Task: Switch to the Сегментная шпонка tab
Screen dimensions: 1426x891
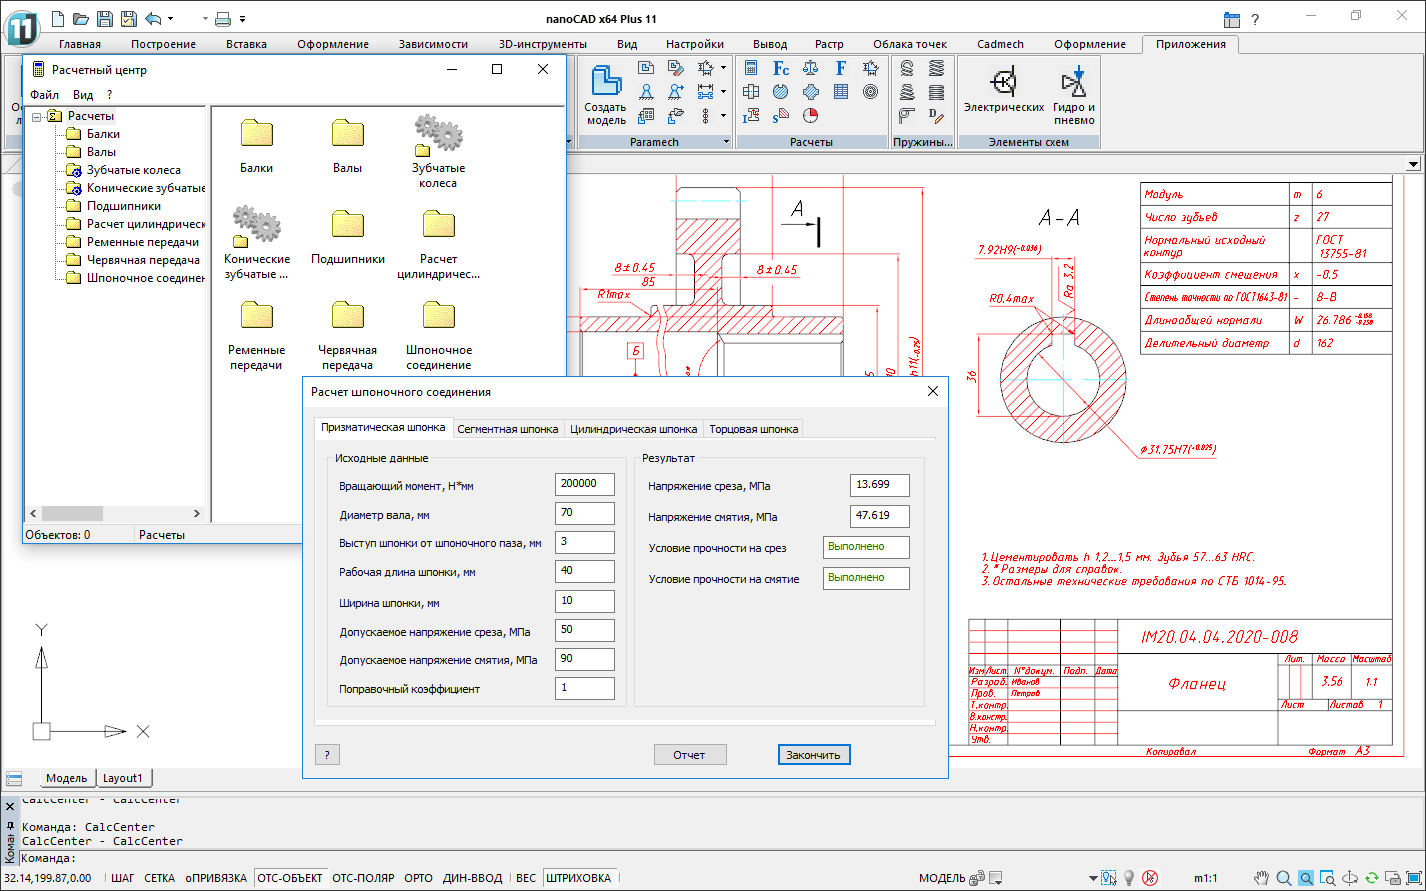Action: pos(507,429)
